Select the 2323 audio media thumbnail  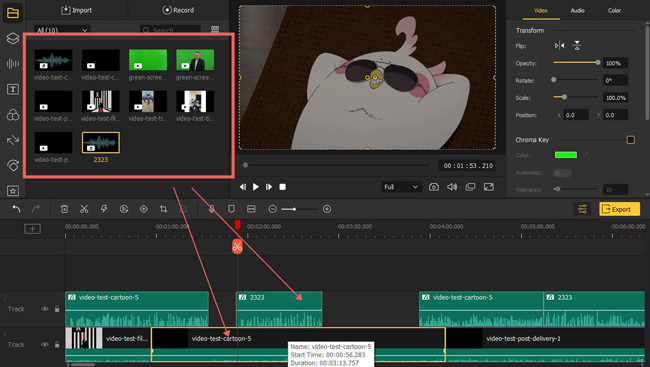pyautogui.click(x=101, y=143)
